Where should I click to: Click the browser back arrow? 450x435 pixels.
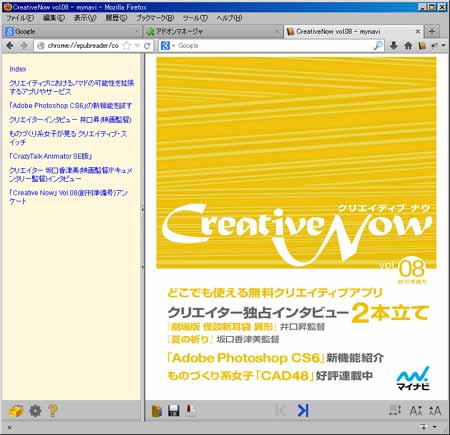(x=10, y=46)
